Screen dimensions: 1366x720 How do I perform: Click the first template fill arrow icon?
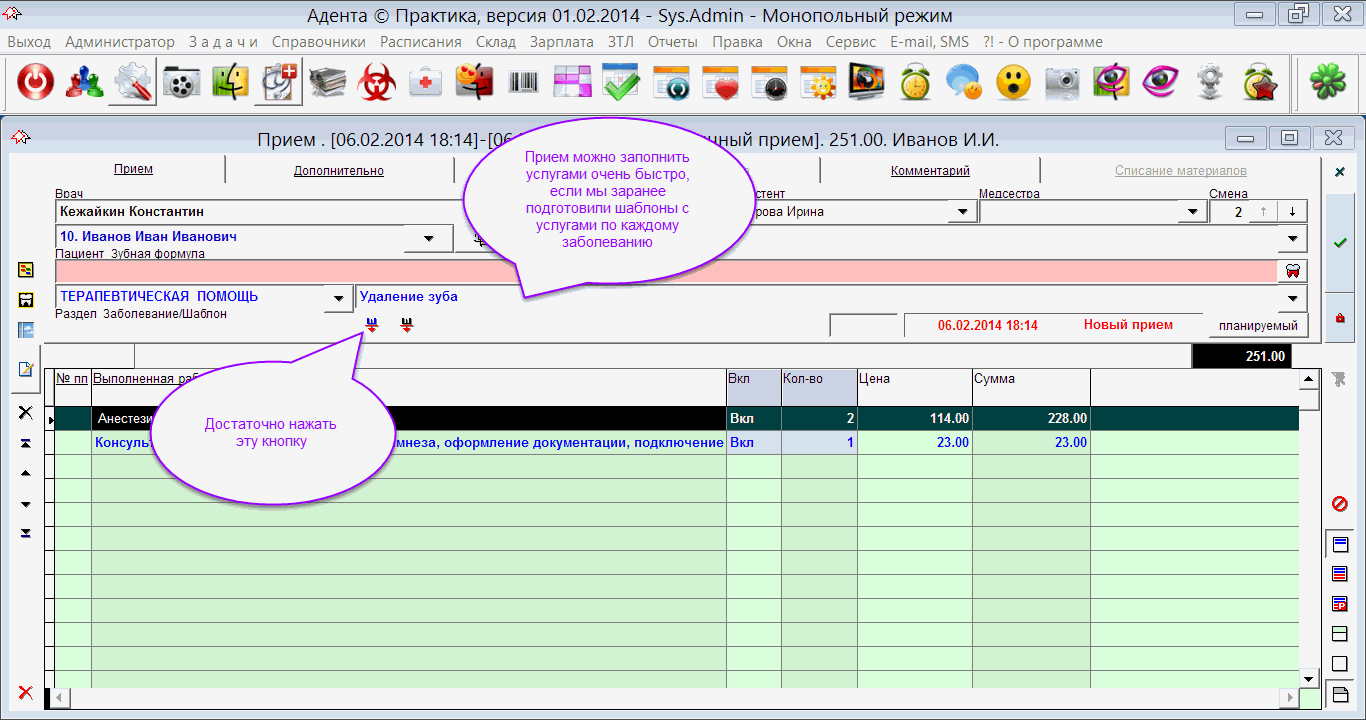(373, 324)
